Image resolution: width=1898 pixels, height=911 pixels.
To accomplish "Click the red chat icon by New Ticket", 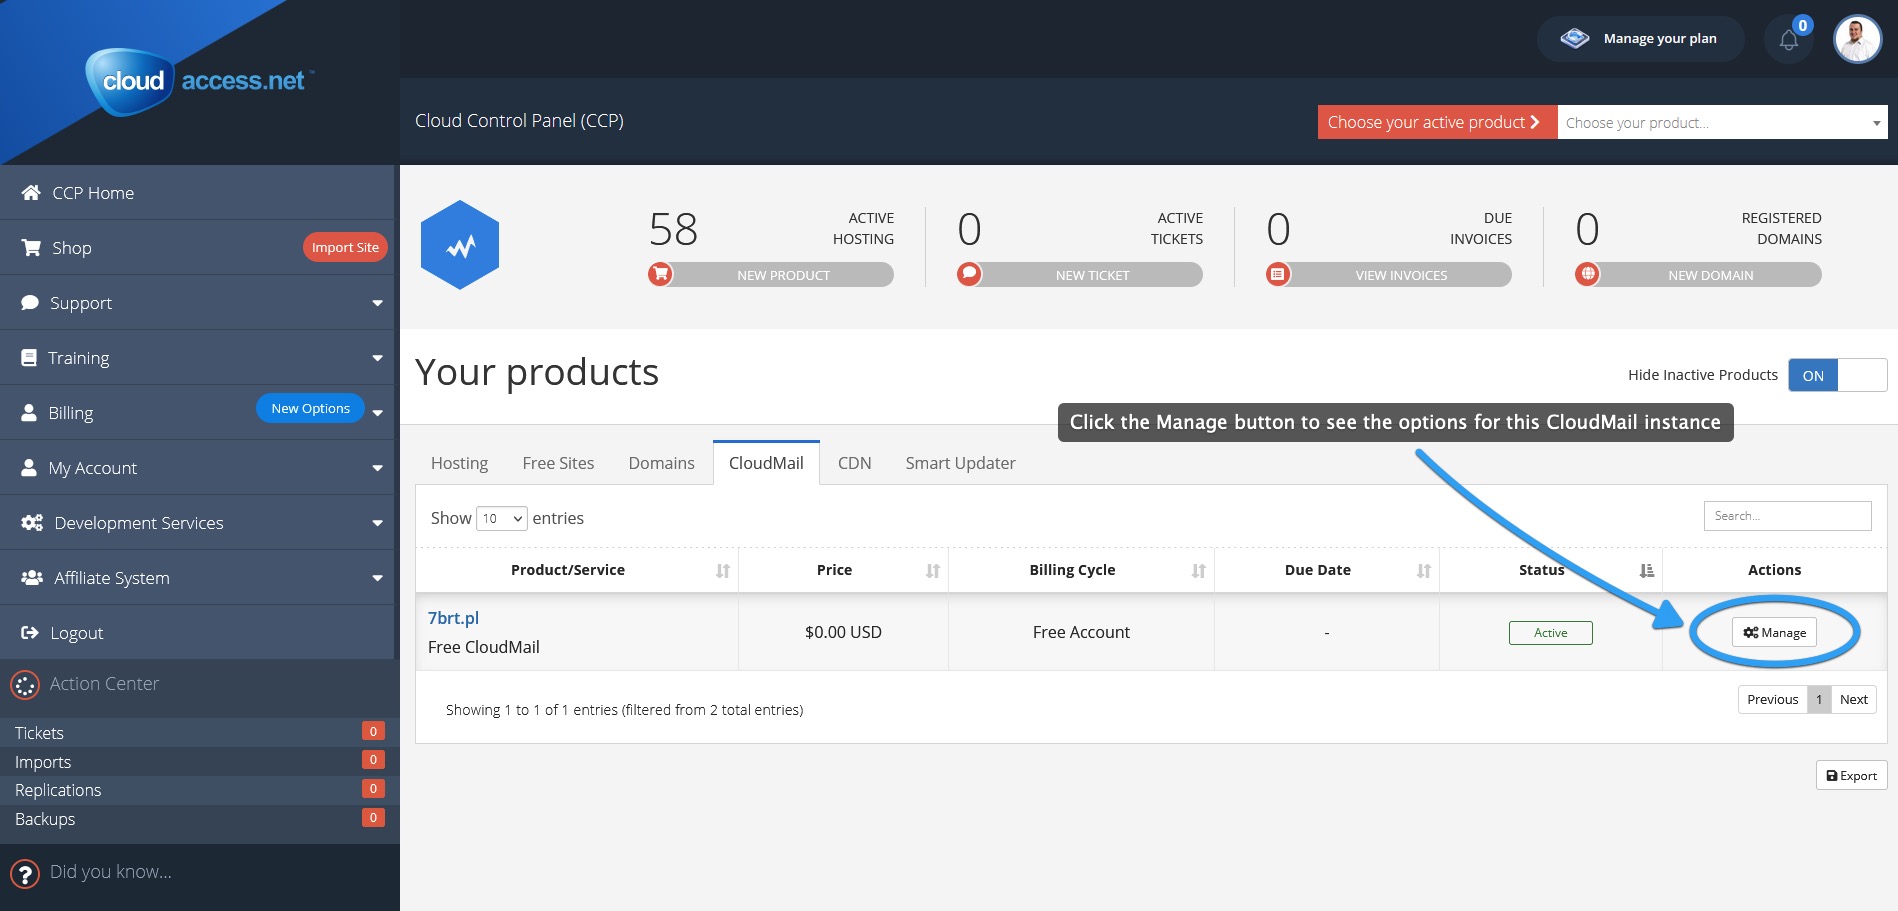I will pyautogui.click(x=969, y=273).
